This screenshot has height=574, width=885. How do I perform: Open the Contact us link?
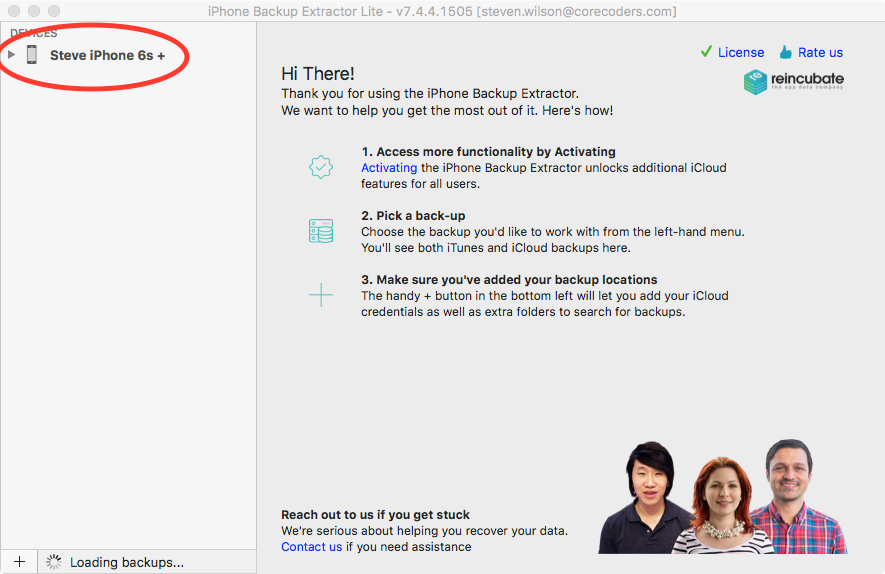311,547
